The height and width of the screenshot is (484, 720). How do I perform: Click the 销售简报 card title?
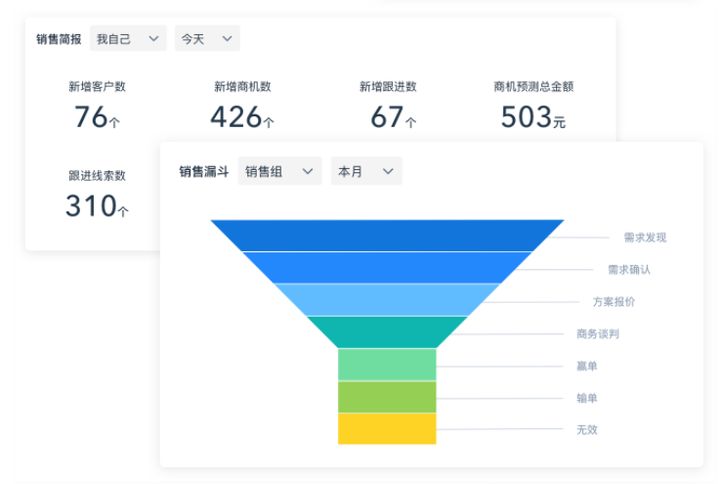click(58, 39)
